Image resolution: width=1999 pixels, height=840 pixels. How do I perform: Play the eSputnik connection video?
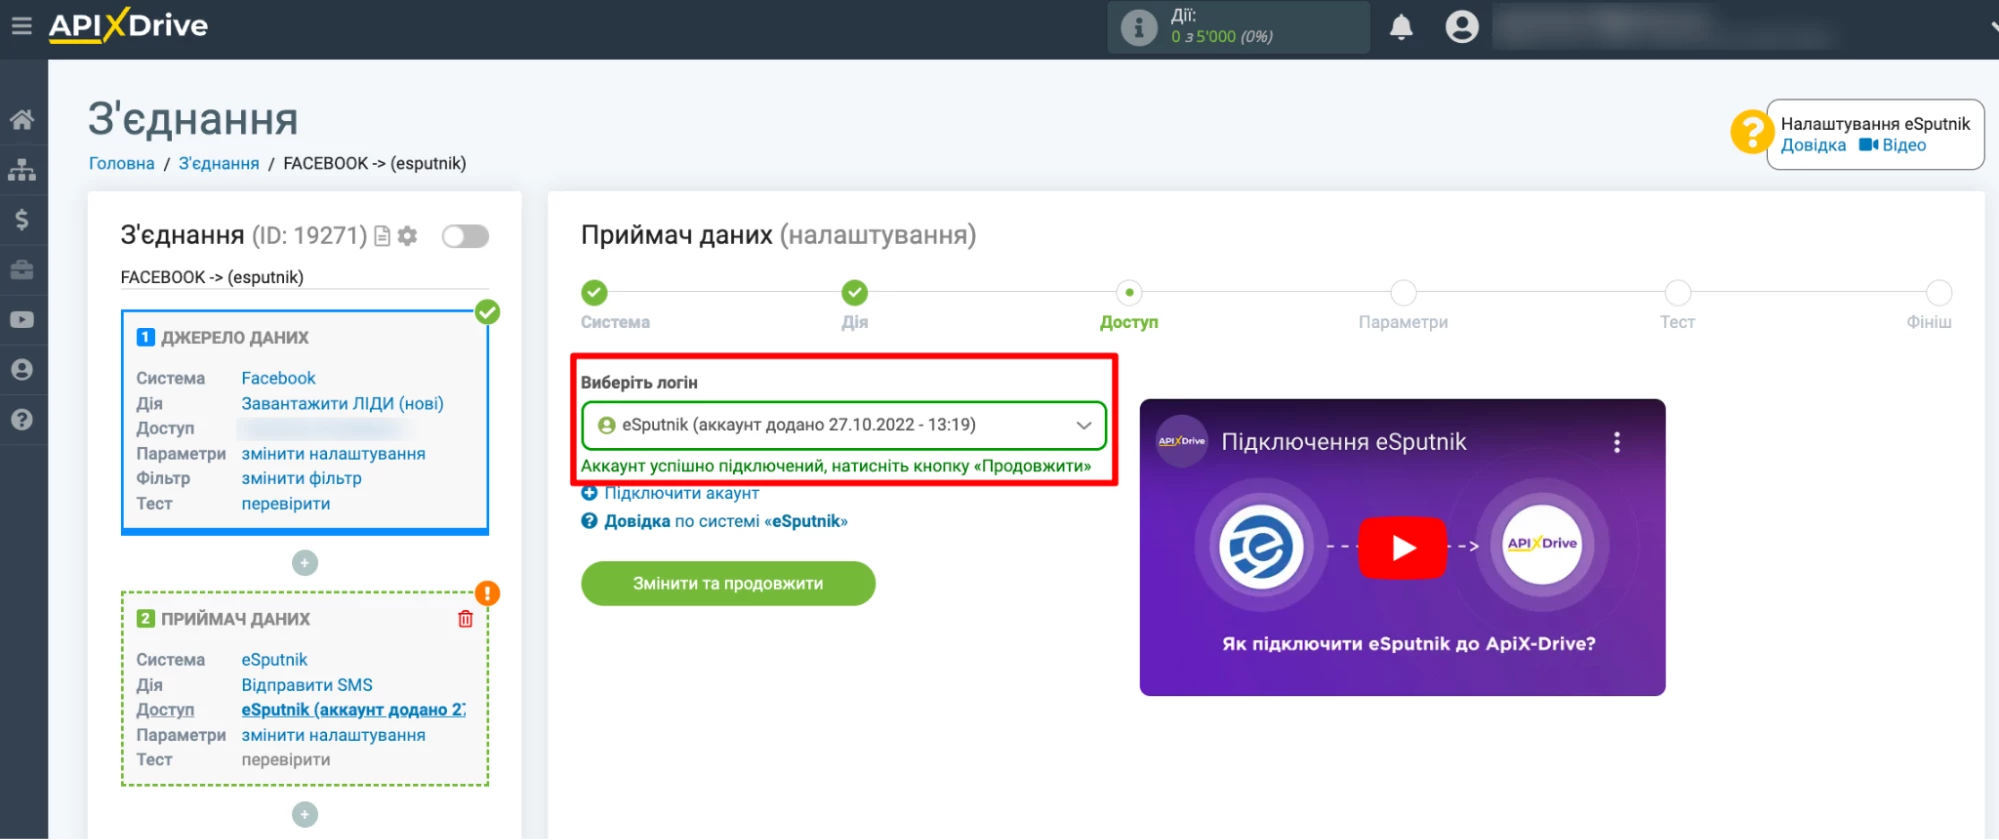click(1402, 547)
